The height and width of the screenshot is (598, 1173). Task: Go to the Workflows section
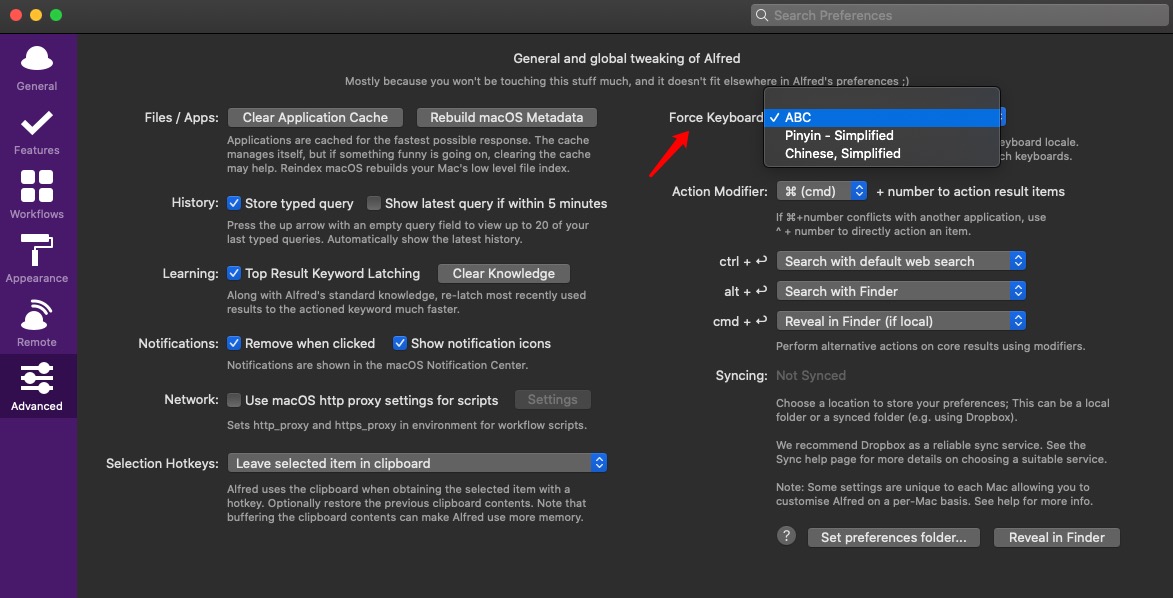pos(37,195)
